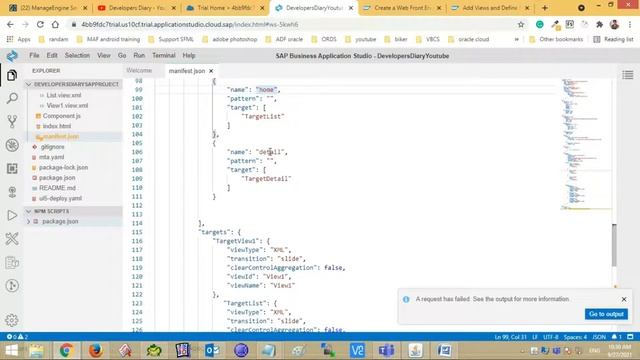Switch to Create a Web Front End tab
Viewport: 640px width, 360px height.
(402, 8)
